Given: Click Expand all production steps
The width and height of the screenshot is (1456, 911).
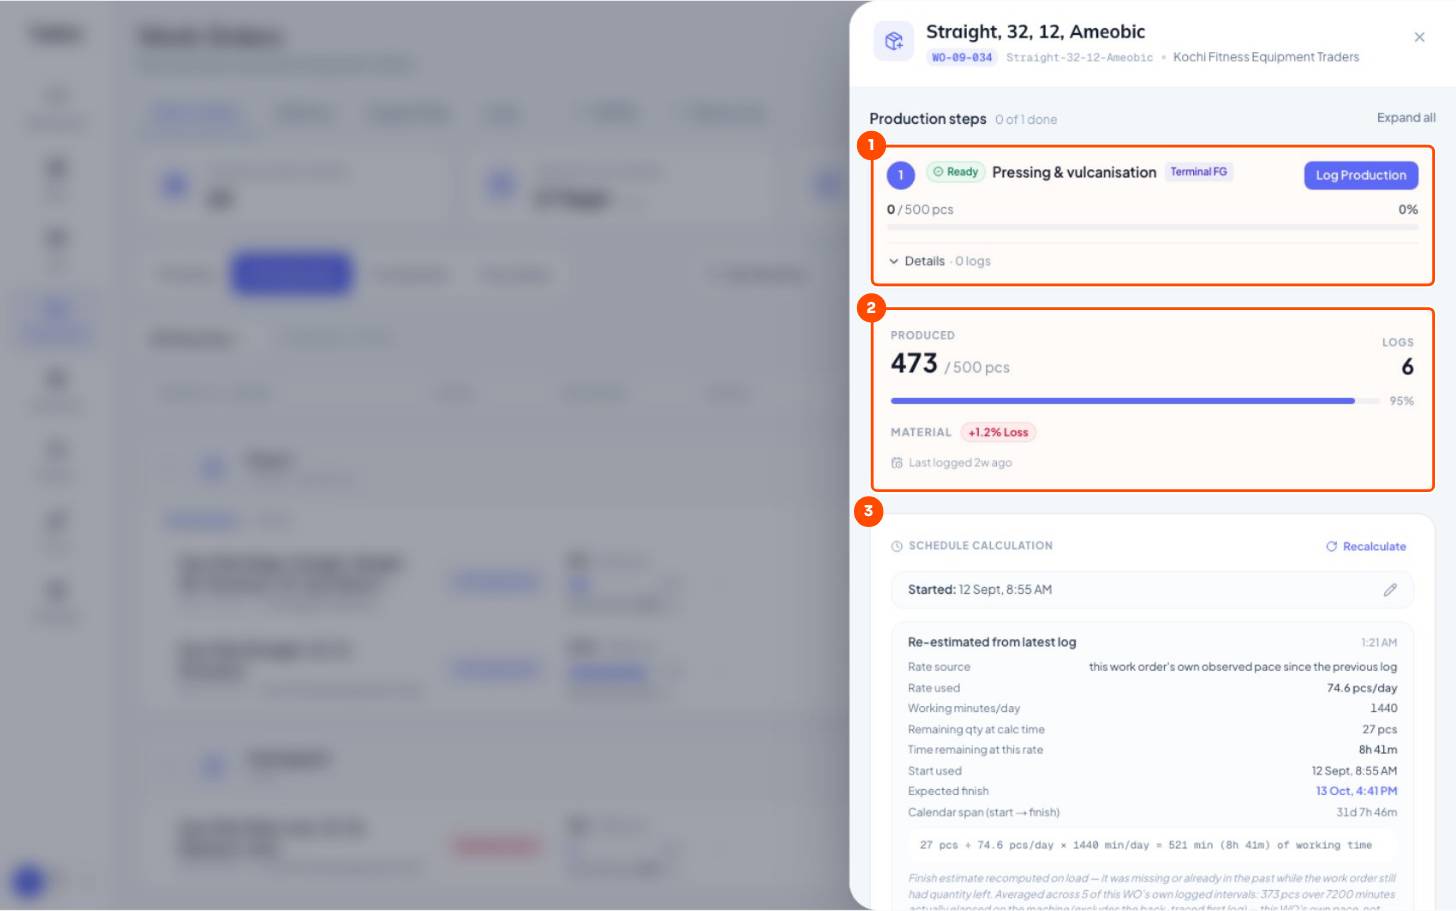Looking at the screenshot, I should pyautogui.click(x=1406, y=118).
